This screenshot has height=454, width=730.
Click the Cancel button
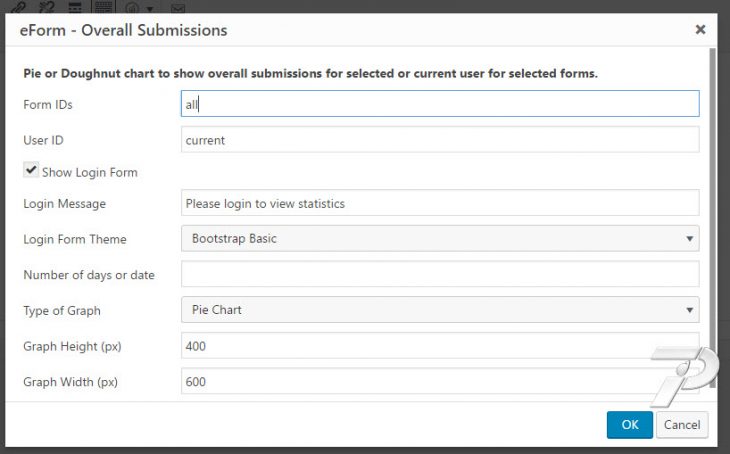tap(682, 425)
